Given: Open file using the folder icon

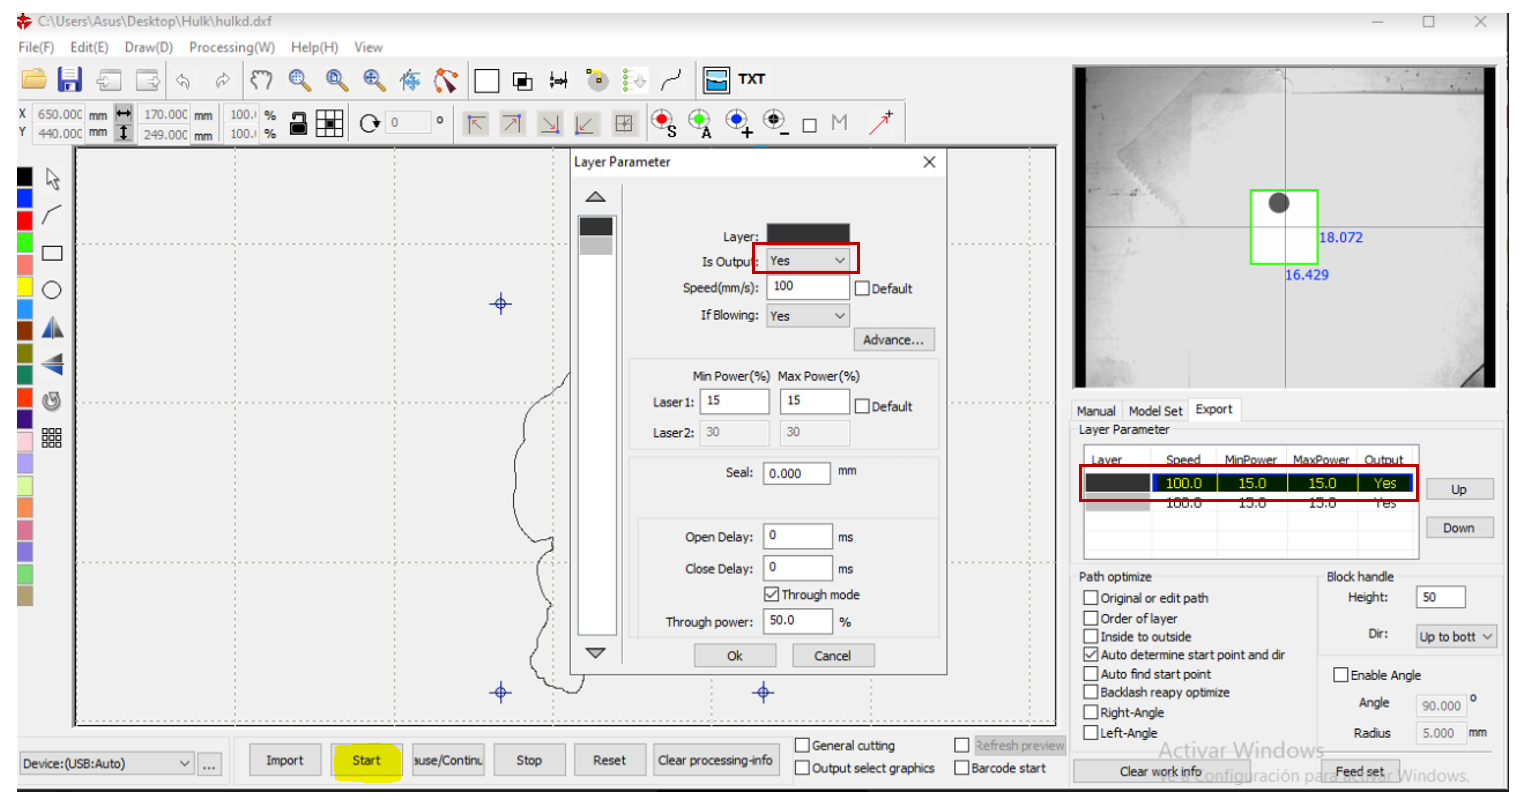Looking at the screenshot, I should [34, 80].
